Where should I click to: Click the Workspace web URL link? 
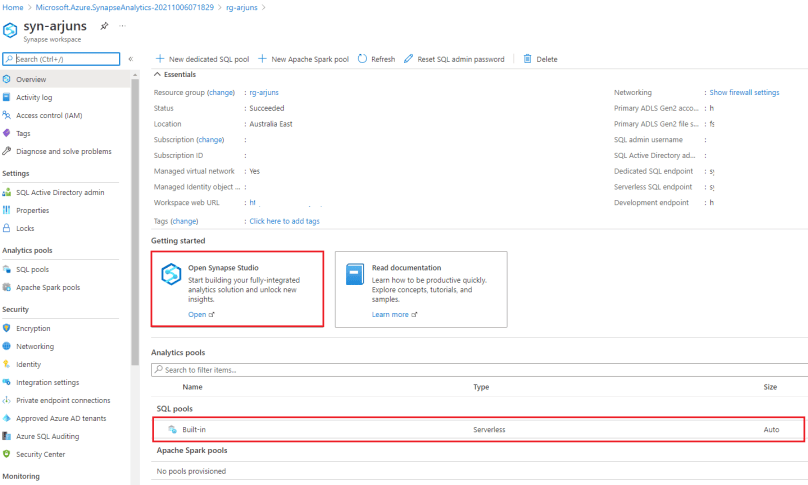coord(253,203)
